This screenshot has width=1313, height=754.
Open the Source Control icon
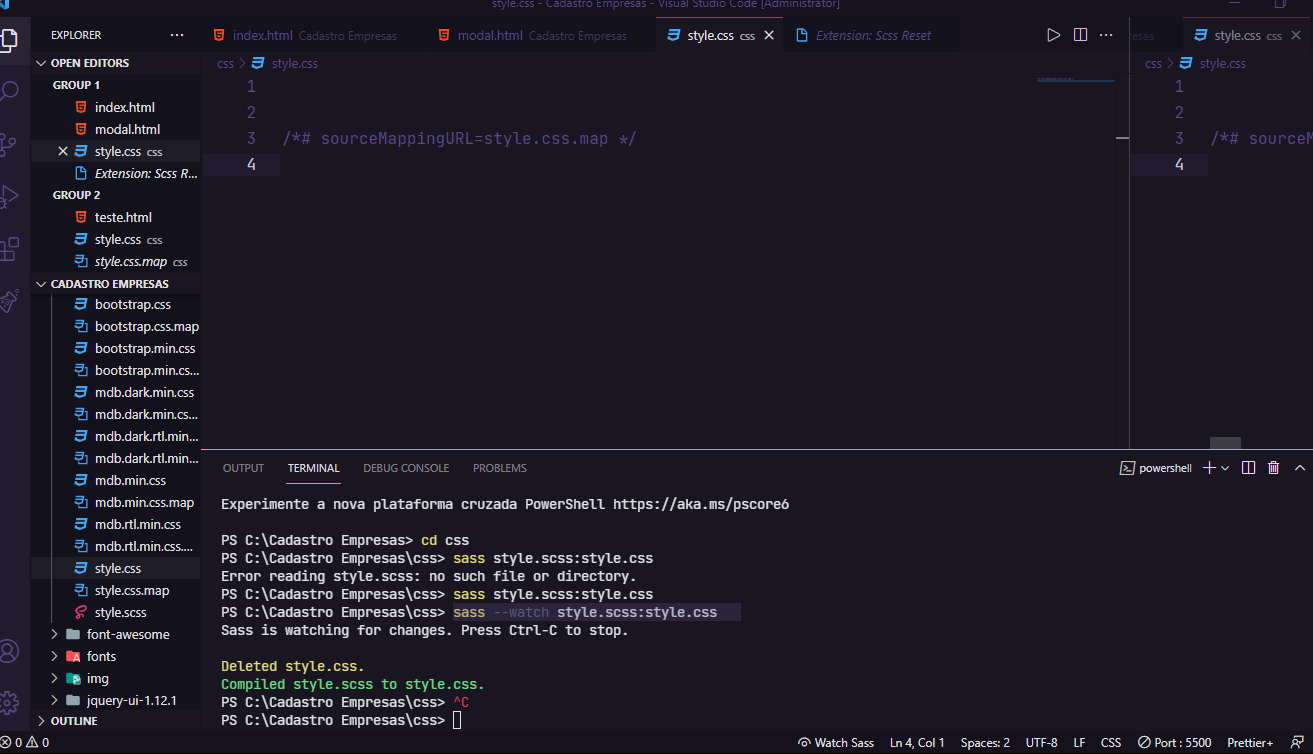pyautogui.click(x=8, y=144)
